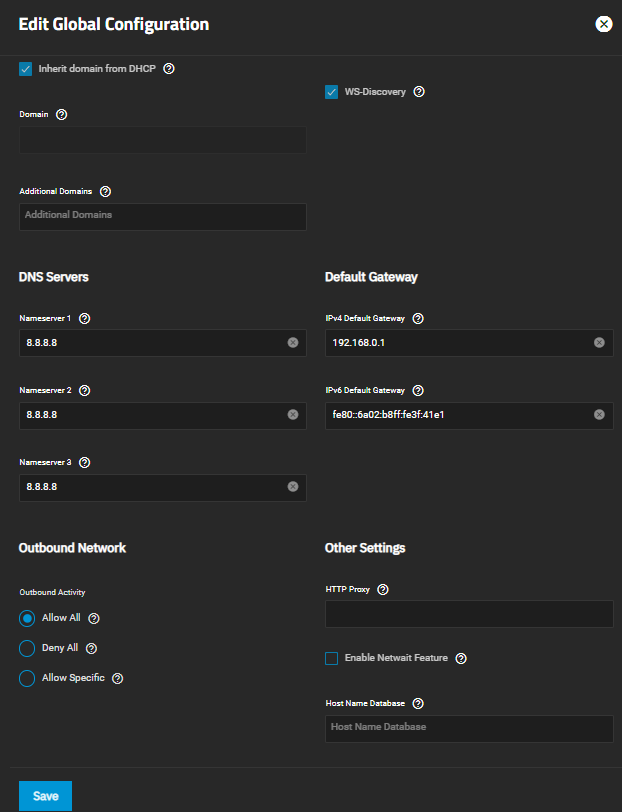This screenshot has height=812, width=622.
Task: Select Deny All outbound activity
Action: [27, 648]
